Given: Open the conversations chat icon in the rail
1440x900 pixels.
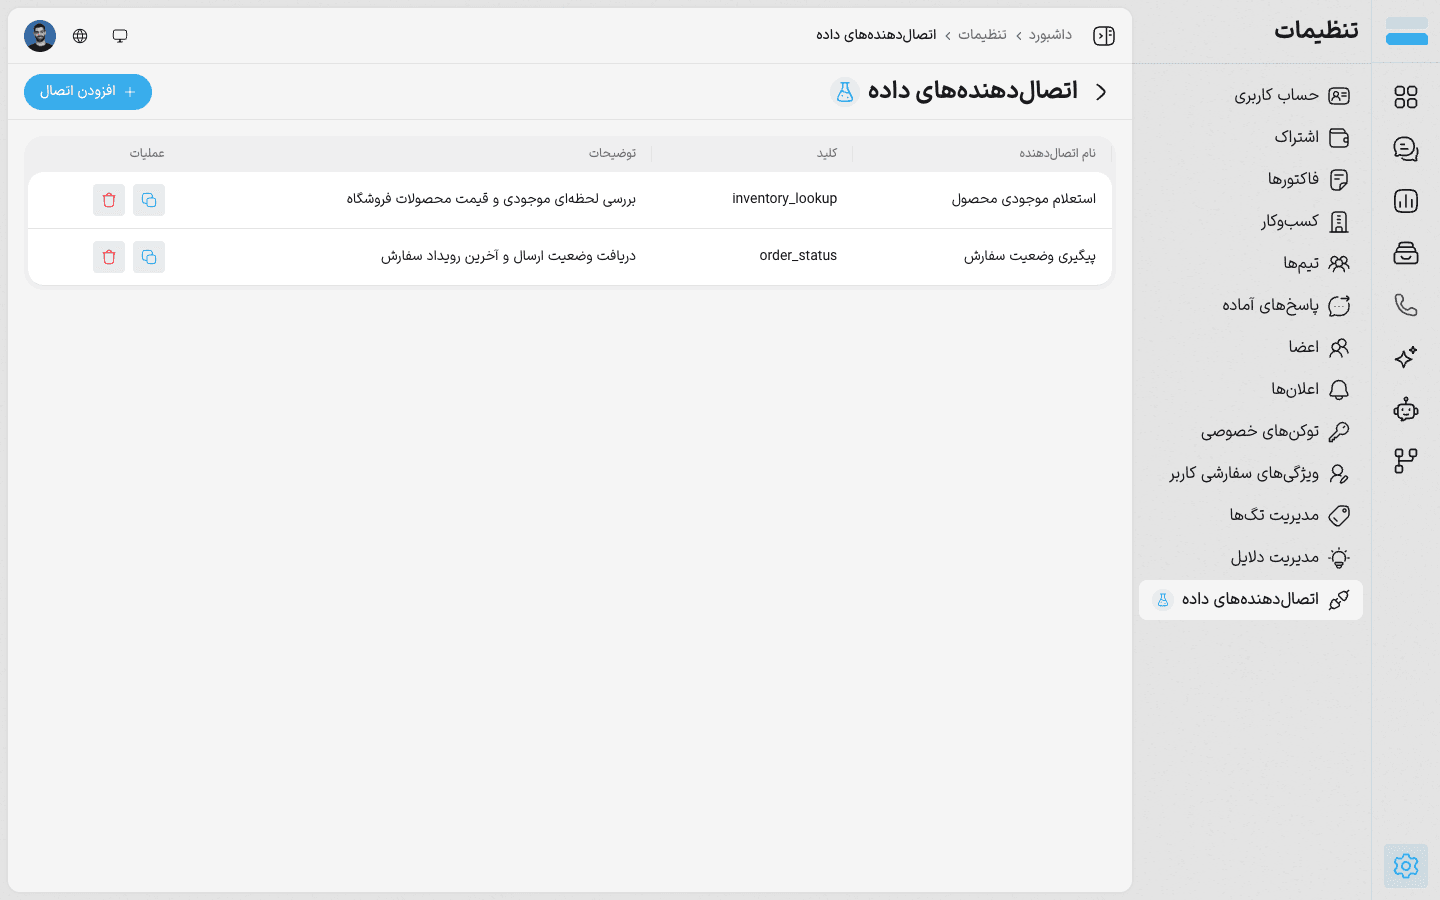Looking at the screenshot, I should [1406, 149].
